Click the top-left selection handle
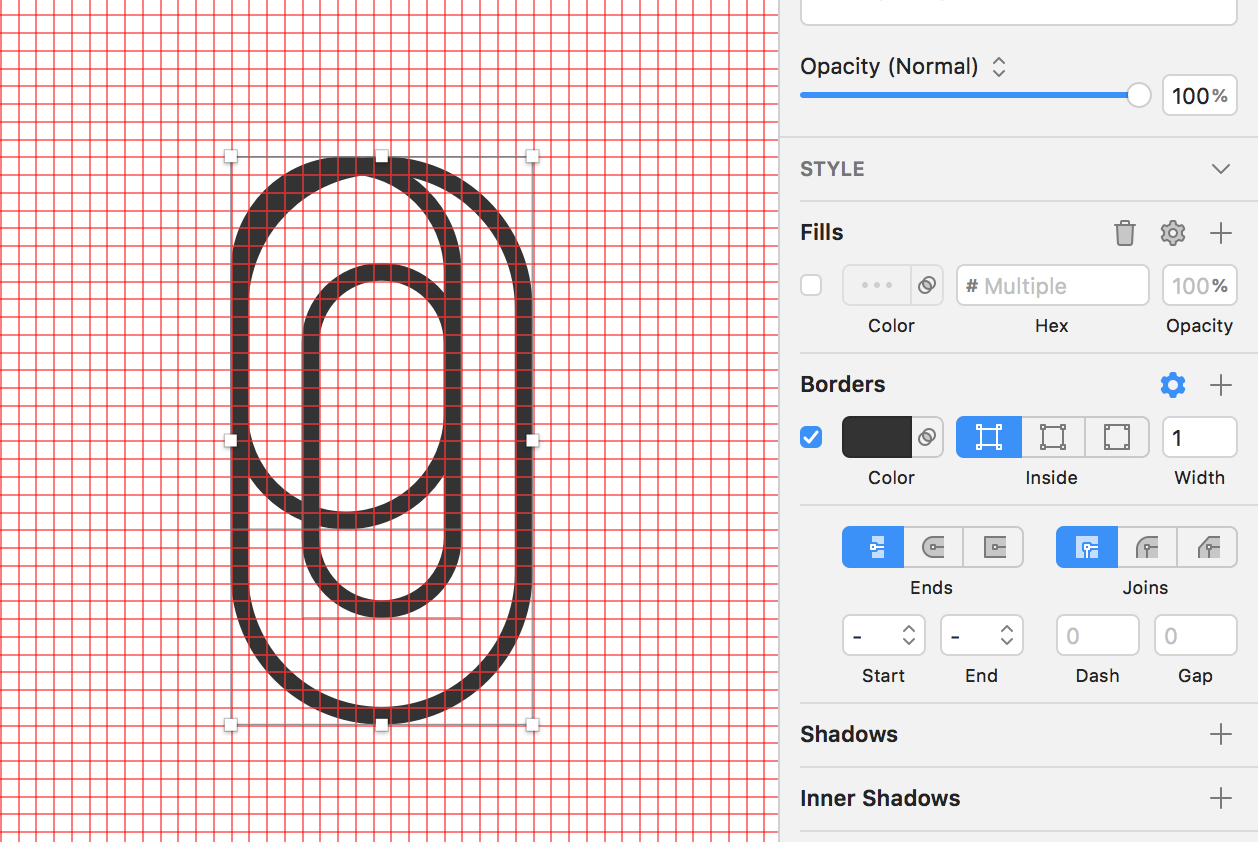This screenshot has height=842, width=1258. 231,156
